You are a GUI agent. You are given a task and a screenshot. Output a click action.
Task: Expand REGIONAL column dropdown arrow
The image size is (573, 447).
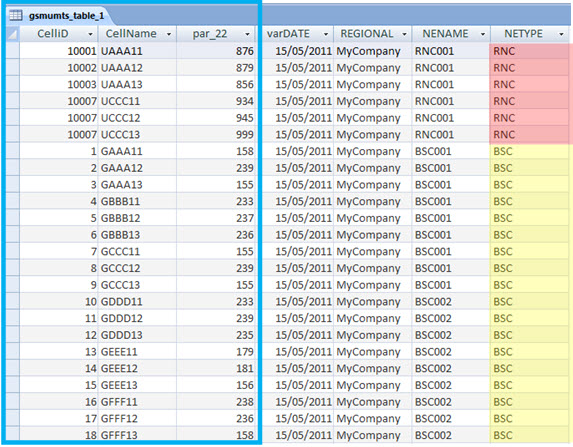[x=405, y=34]
